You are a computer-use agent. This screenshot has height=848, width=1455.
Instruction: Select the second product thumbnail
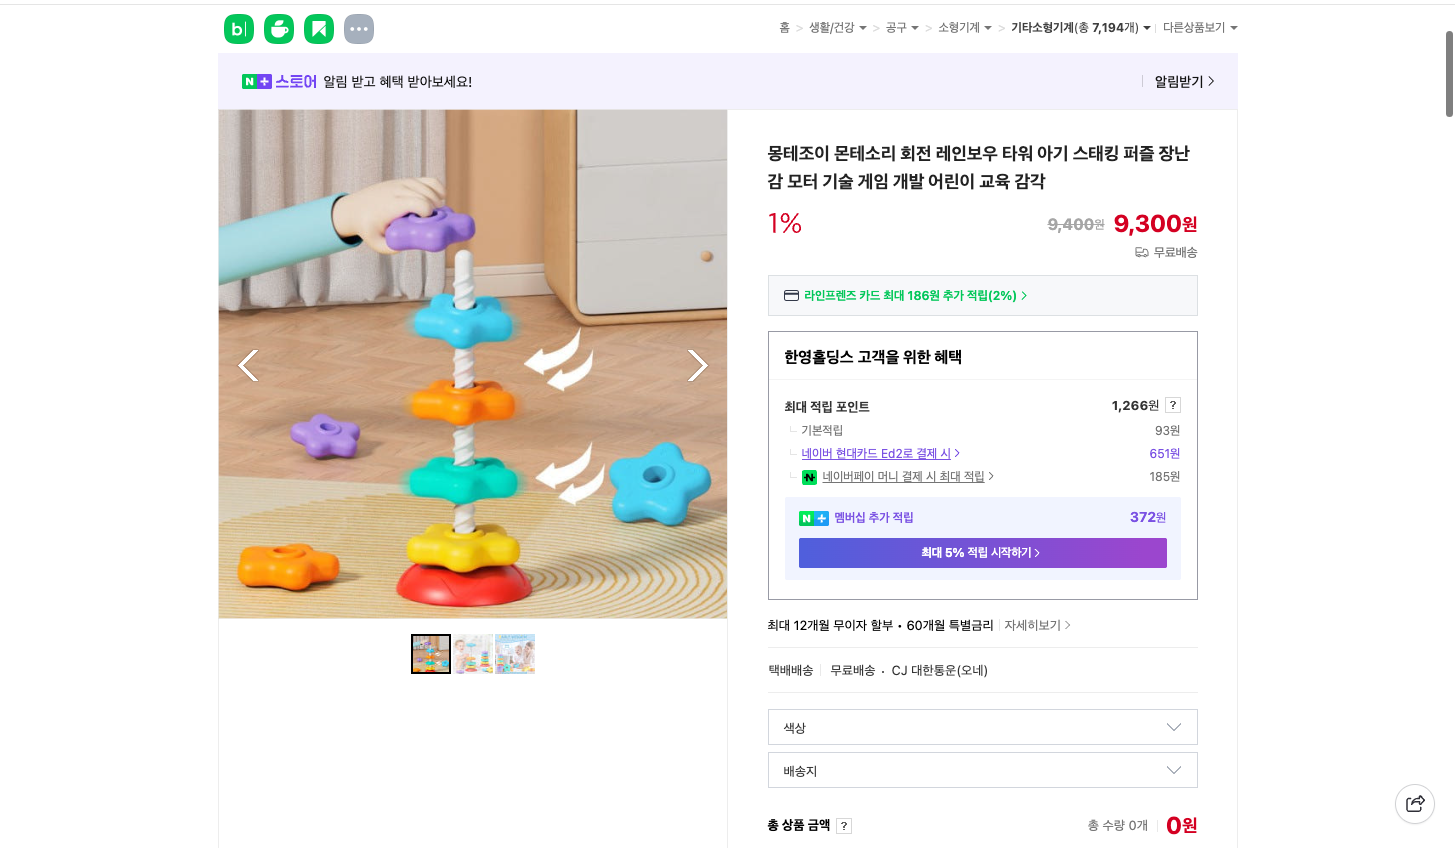coord(472,653)
